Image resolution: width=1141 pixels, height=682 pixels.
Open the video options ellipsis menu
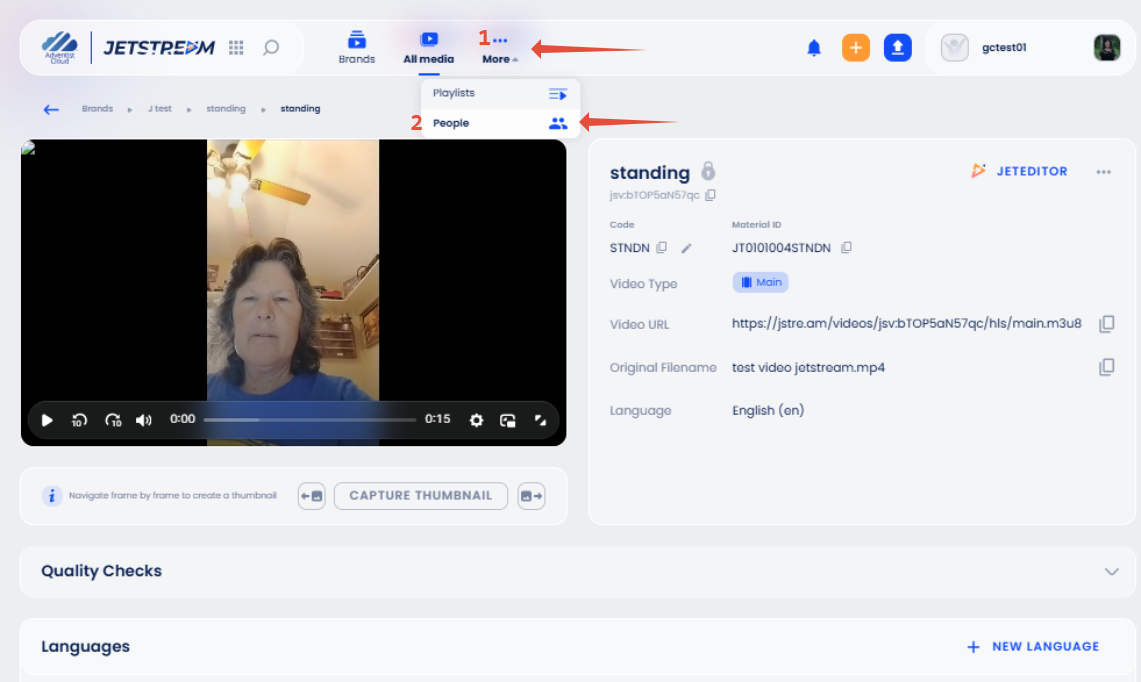(1103, 172)
